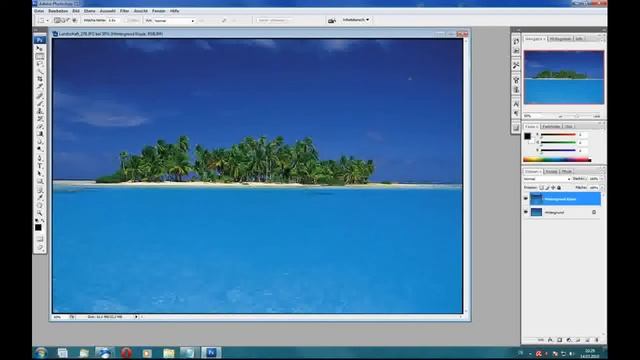The height and width of the screenshot is (360, 640).
Task: Select the Horizontal Type tool
Action: coord(40,166)
